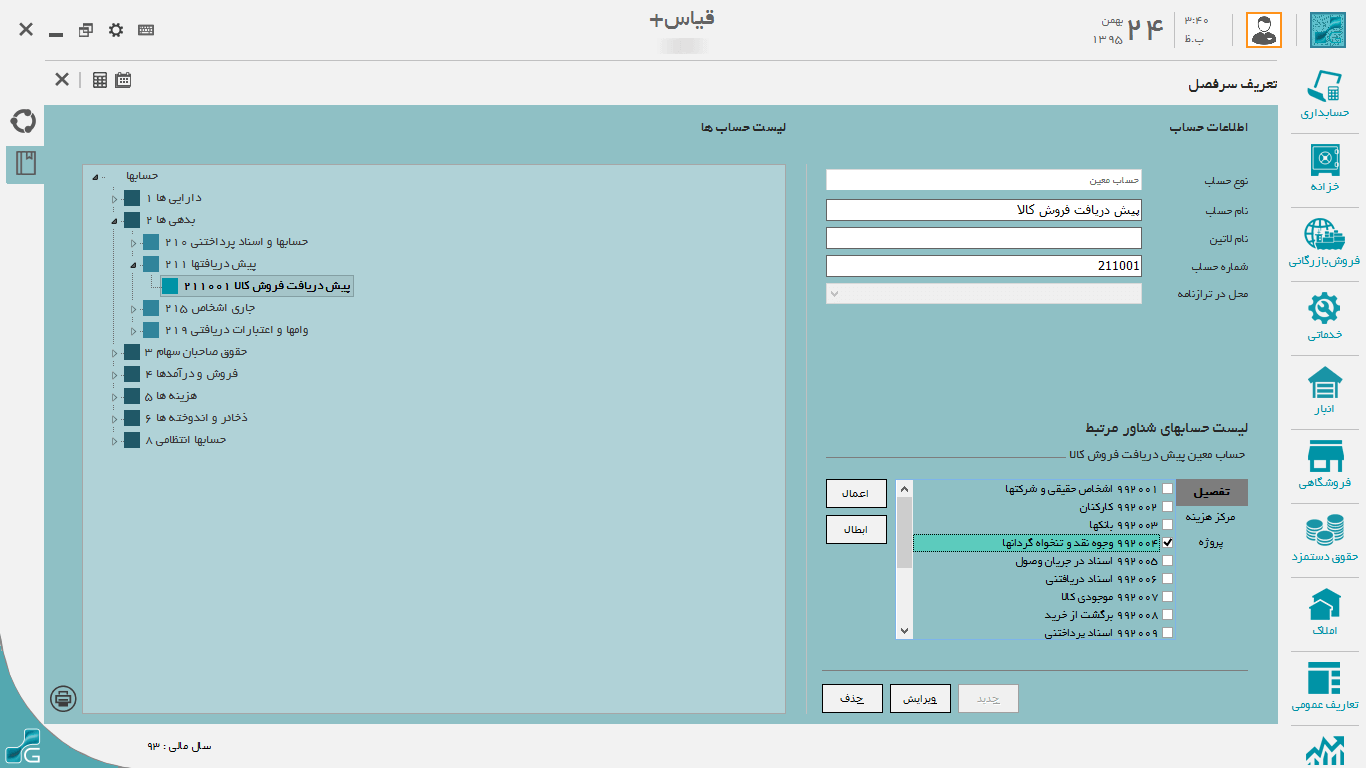Select the مرکز هزینه tab
The image size is (1366, 768).
pyautogui.click(x=1210, y=517)
